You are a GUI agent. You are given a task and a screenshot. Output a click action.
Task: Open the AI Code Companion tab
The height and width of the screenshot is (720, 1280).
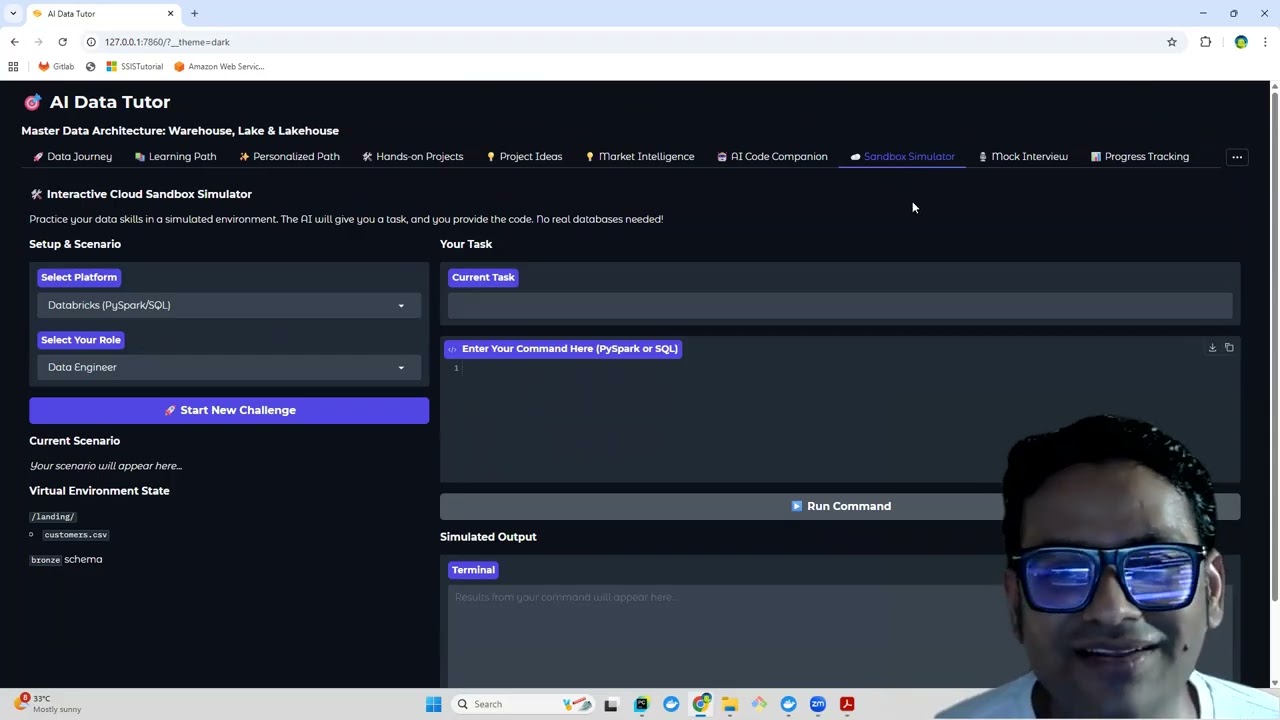[772, 157]
